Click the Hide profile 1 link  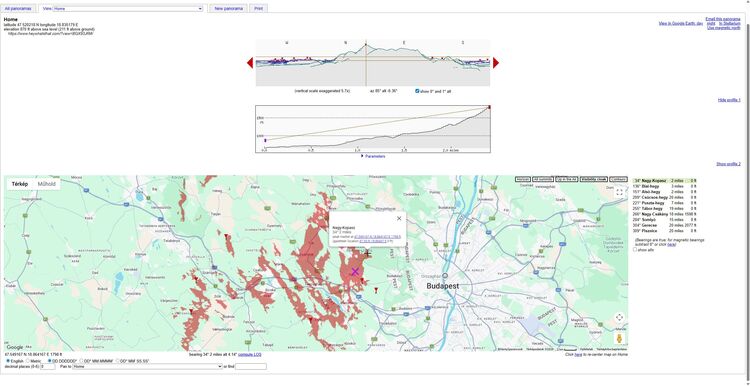(729, 100)
